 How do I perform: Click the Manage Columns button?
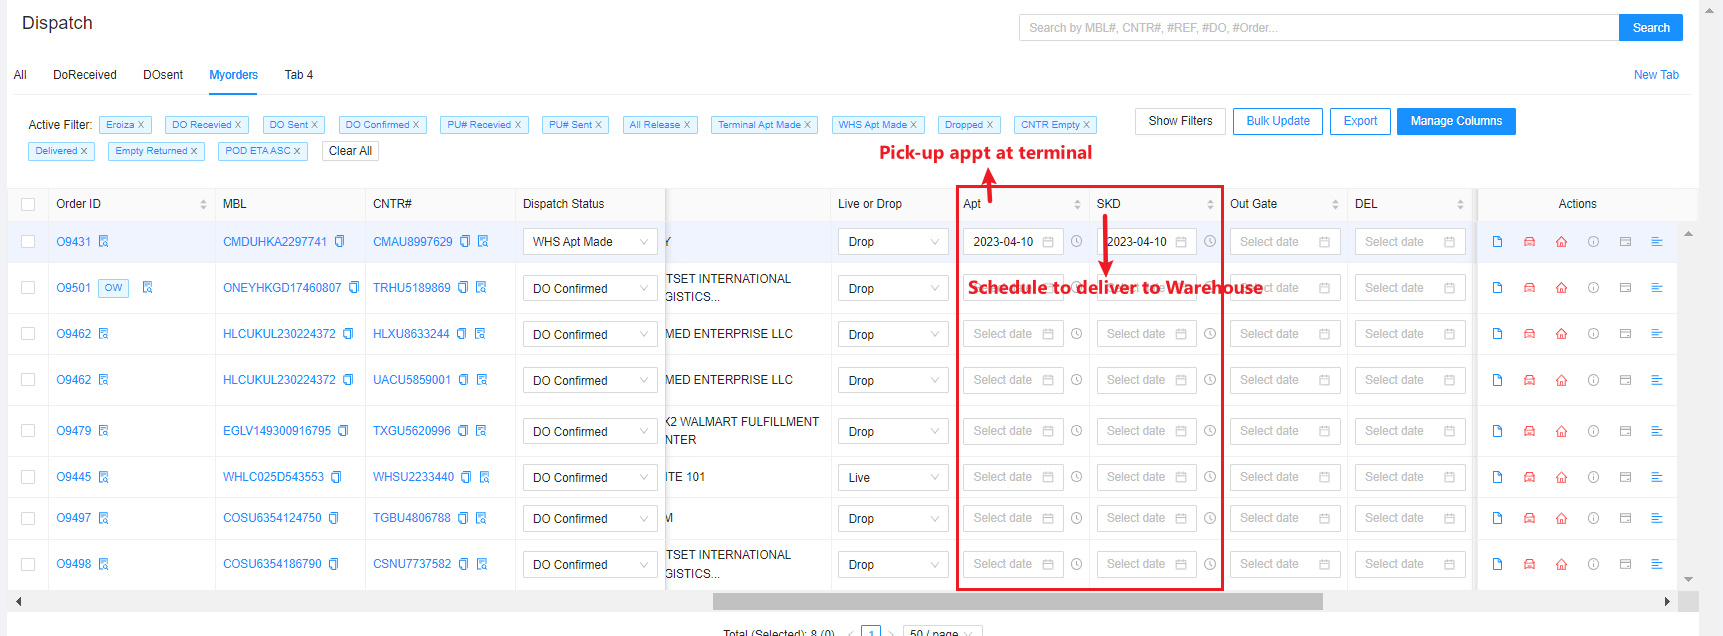[1455, 121]
